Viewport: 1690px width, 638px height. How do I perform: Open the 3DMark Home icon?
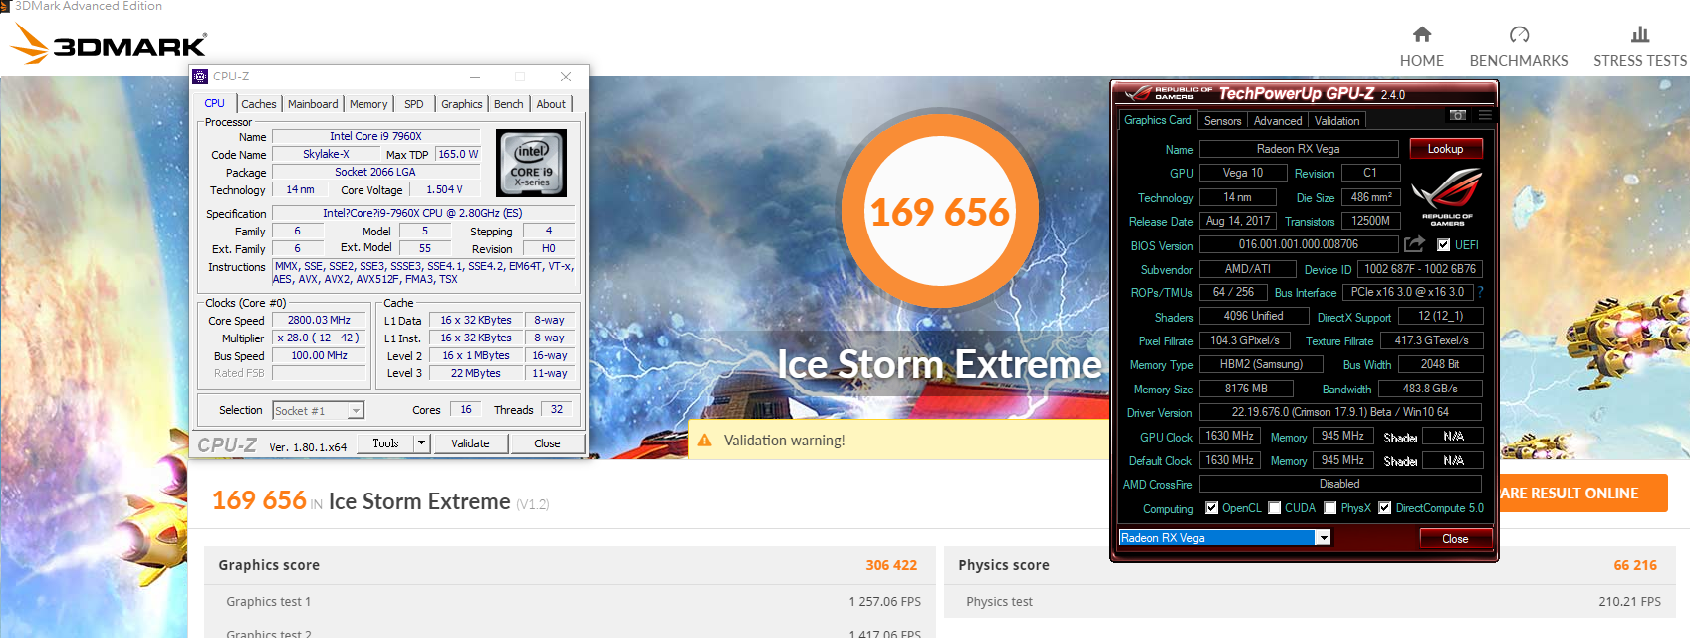pos(1422,34)
